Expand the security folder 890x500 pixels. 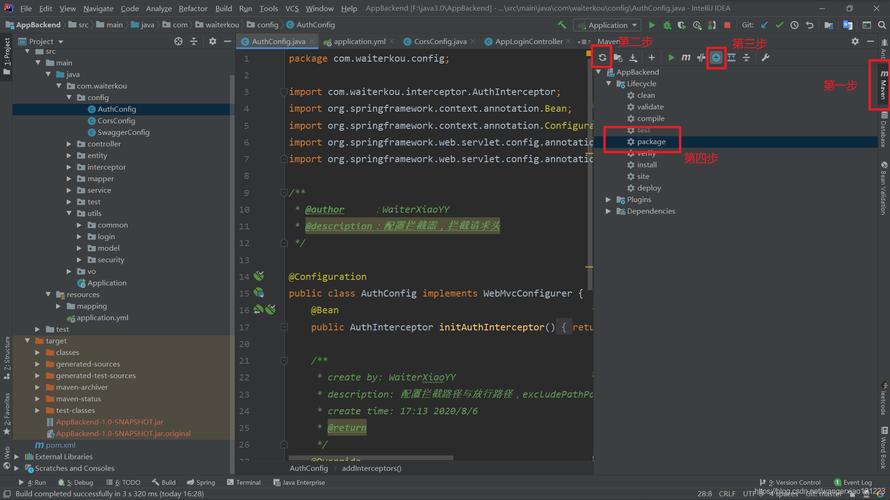tap(79, 260)
